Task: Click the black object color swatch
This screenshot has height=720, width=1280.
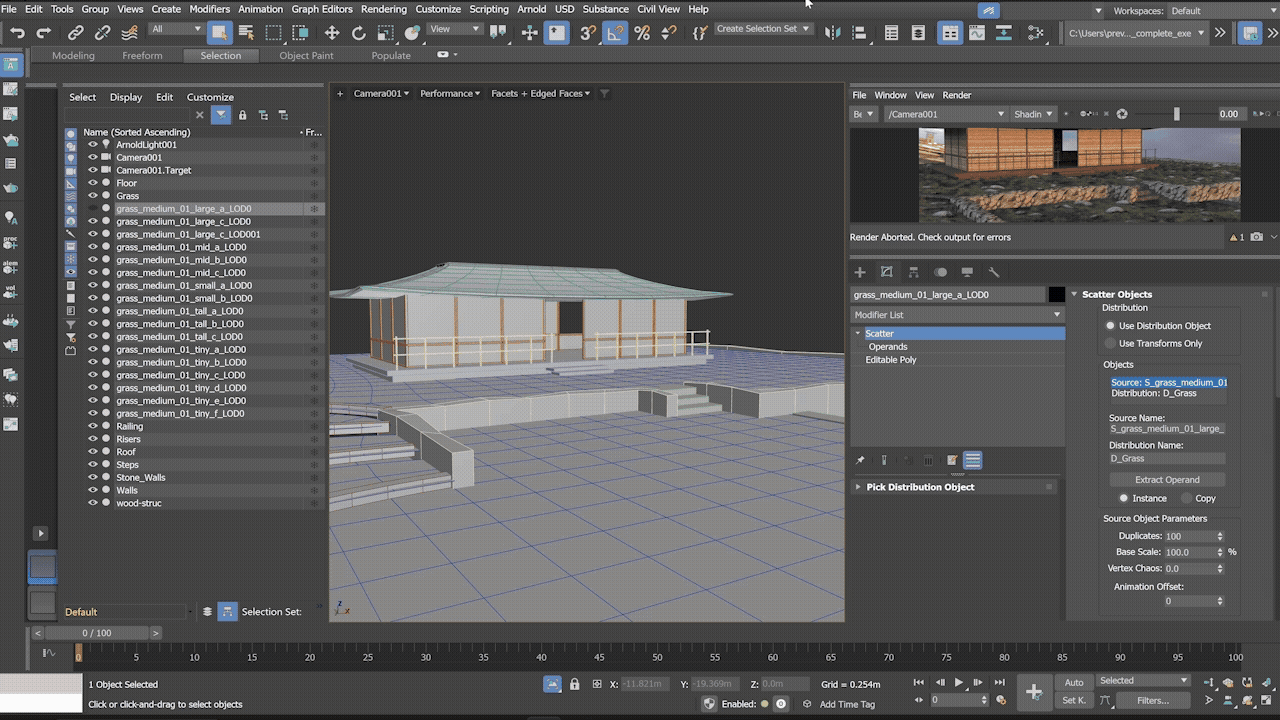Action: click(1056, 295)
